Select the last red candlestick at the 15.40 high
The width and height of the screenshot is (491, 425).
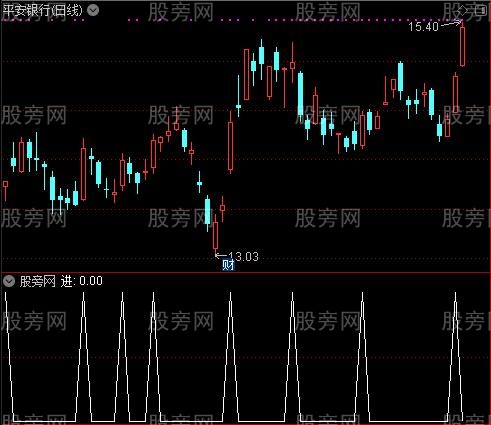(462, 44)
